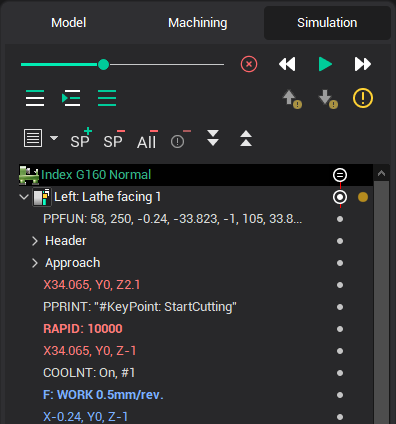This screenshot has height=424, width=396.
Task: Select the Approach row
Action: 196,263
